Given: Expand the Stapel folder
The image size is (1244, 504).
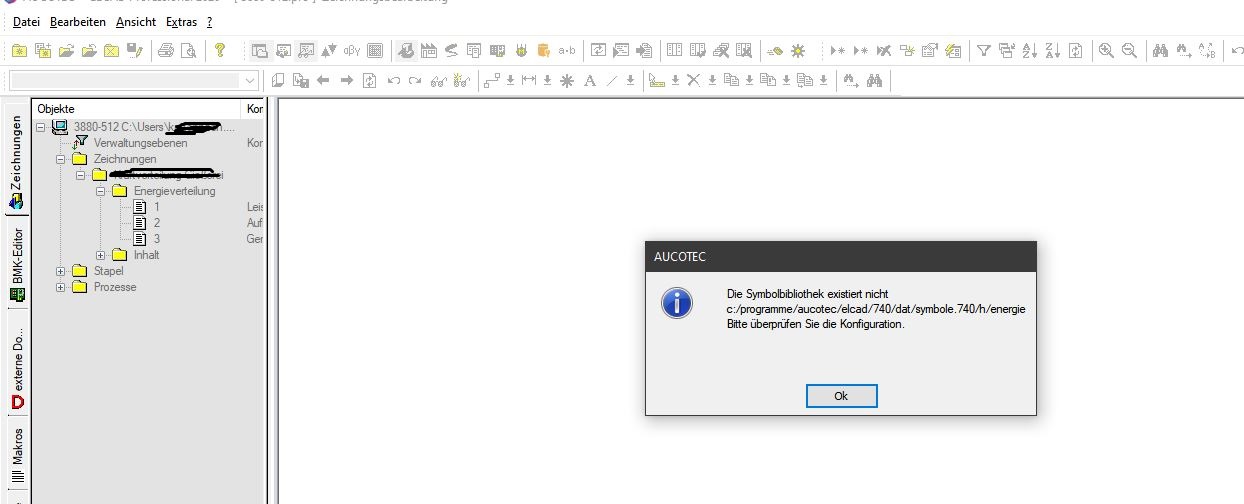Looking at the screenshot, I should pyautogui.click(x=61, y=271).
